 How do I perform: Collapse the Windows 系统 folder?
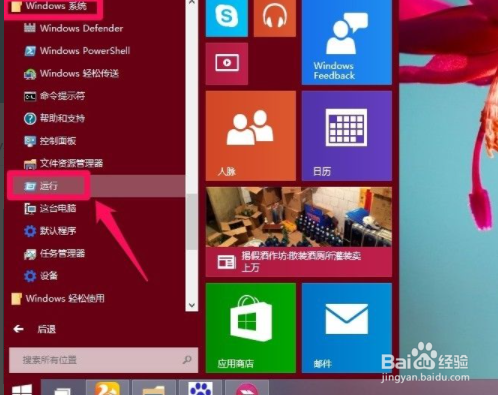(x=49, y=6)
